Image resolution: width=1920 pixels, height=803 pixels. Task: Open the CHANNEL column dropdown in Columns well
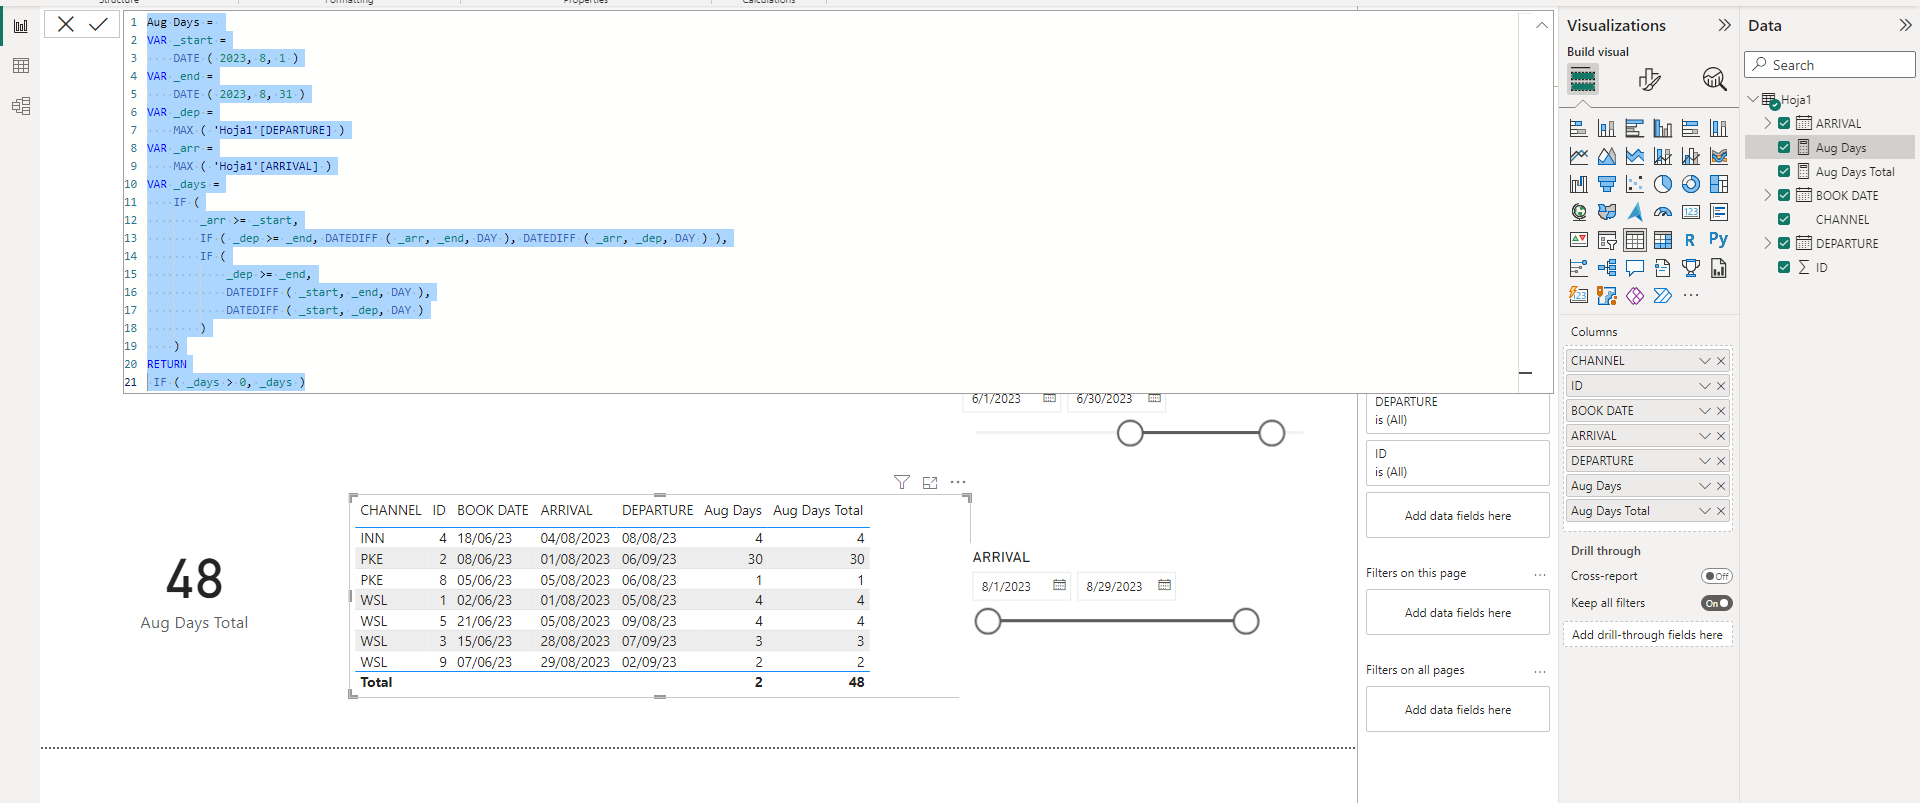pyautogui.click(x=1705, y=361)
